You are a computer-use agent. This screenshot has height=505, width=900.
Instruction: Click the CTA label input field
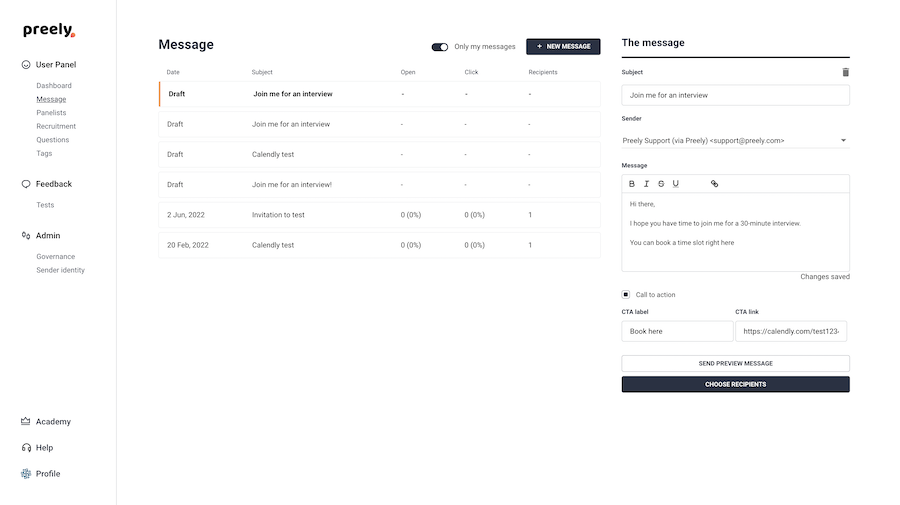coord(677,331)
